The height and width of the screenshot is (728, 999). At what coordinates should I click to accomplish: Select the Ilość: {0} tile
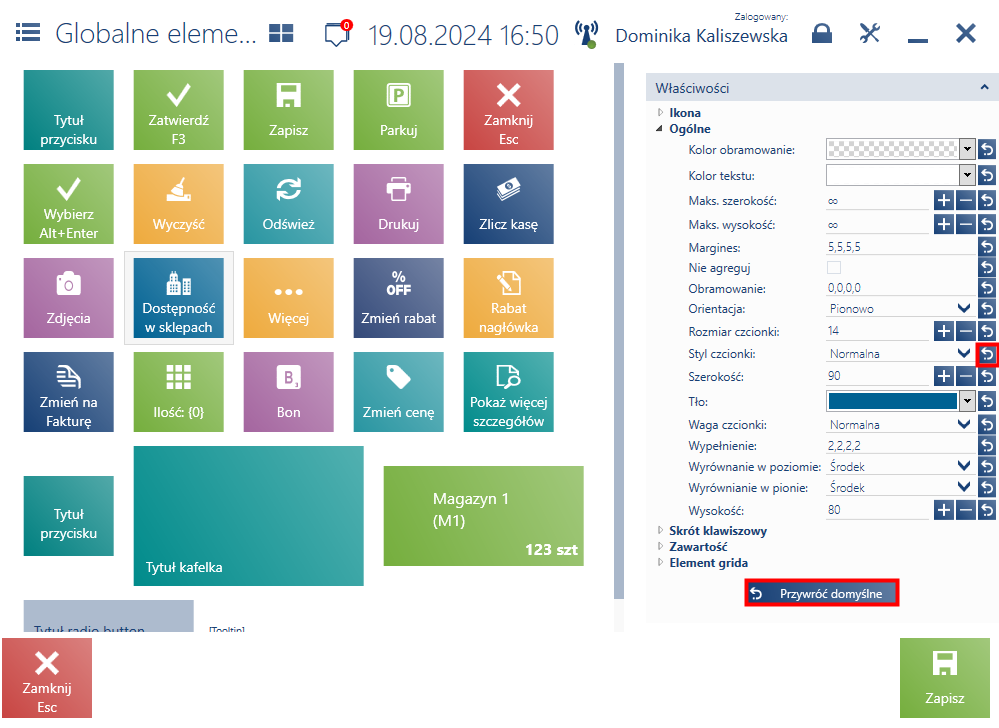pyautogui.click(x=178, y=392)
